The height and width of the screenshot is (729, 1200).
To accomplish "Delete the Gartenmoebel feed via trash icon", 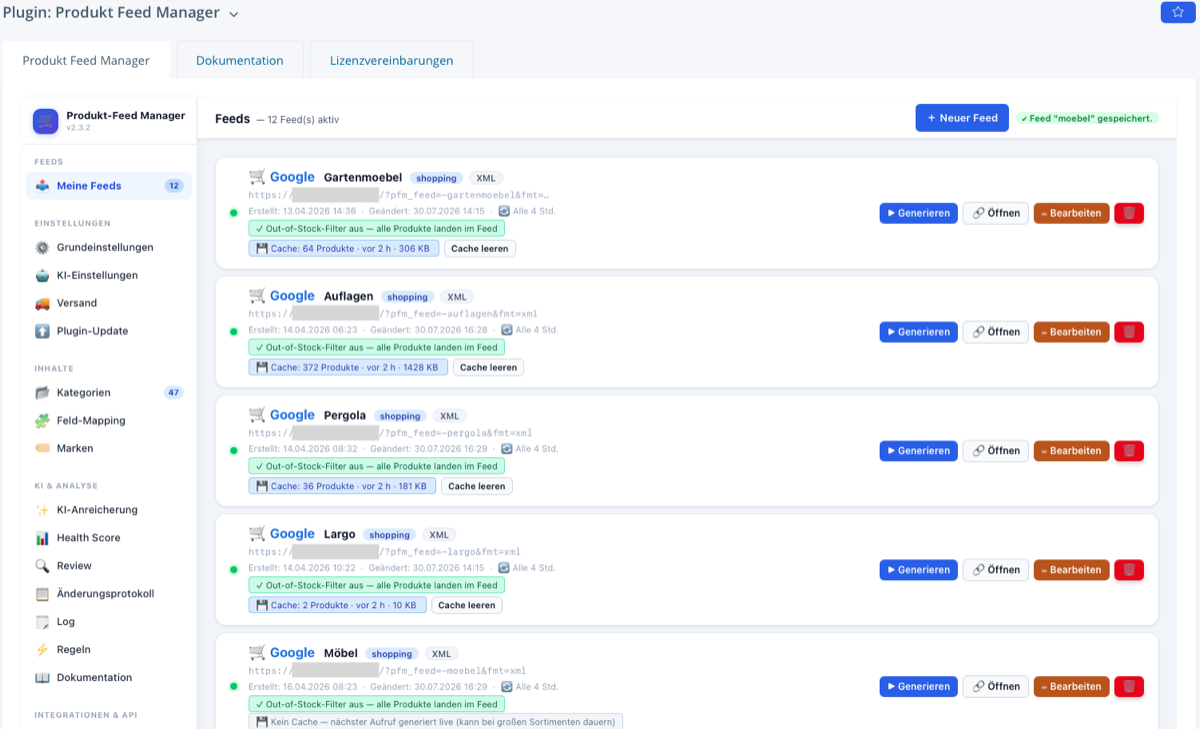I will (x=1129, y=213).
